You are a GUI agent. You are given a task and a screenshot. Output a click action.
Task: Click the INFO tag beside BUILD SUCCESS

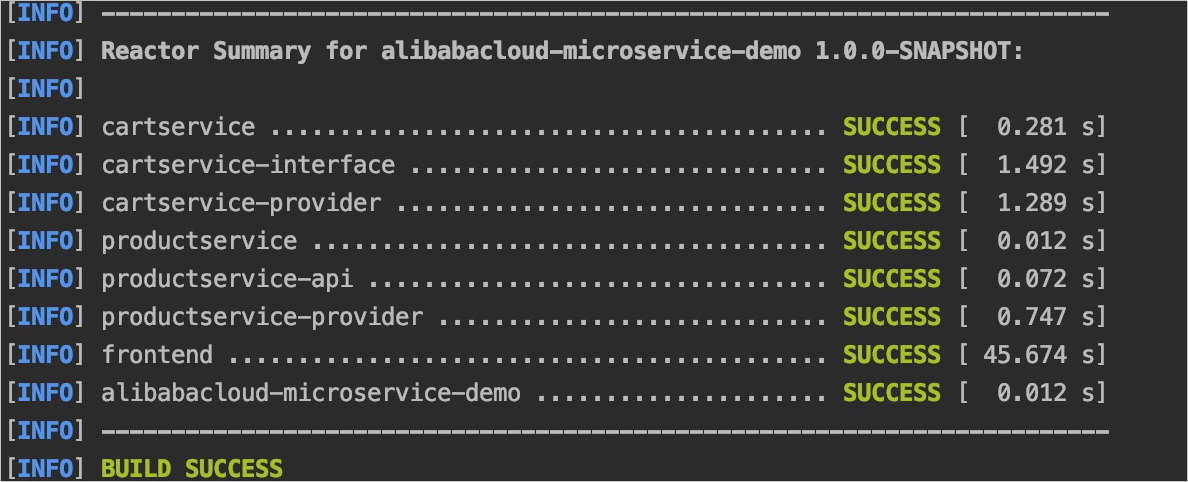(x=45, y=468)
